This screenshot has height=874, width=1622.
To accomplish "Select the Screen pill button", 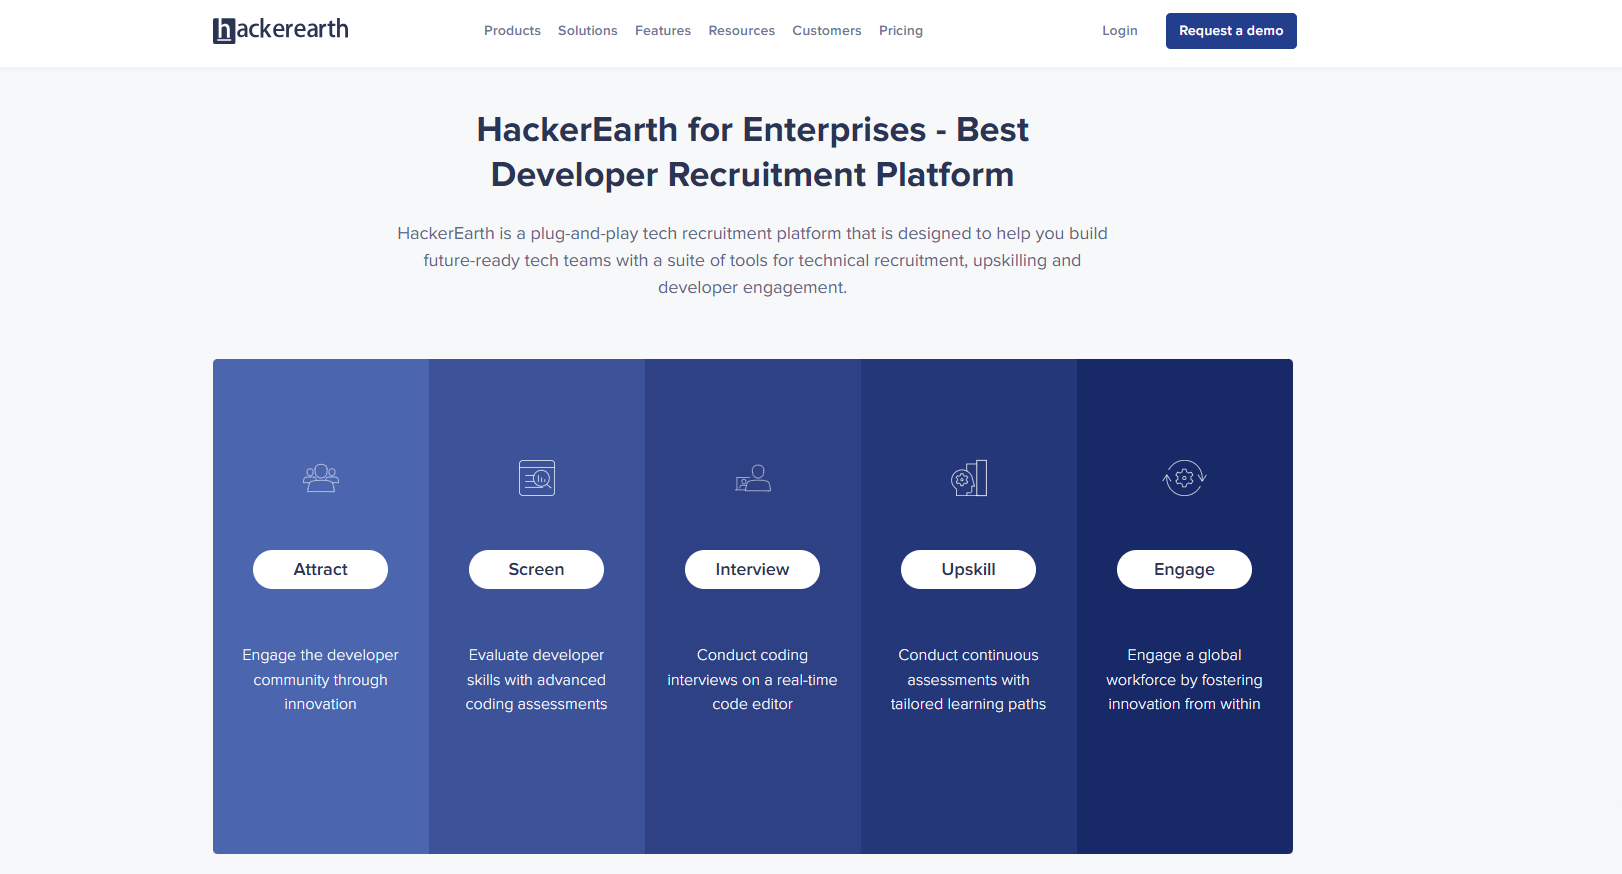I will (x=536, y=569).
